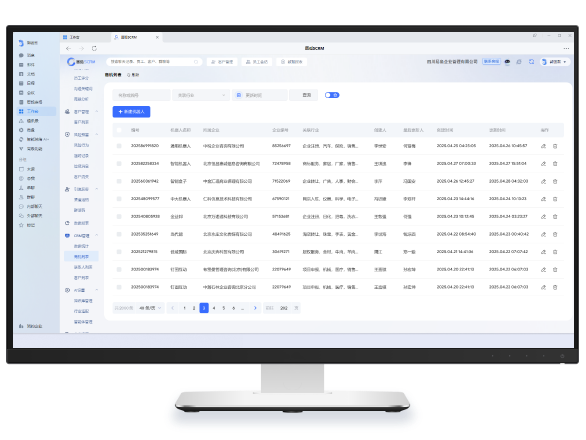Go to page 4 in the pagination

click(x=214, y=308)
